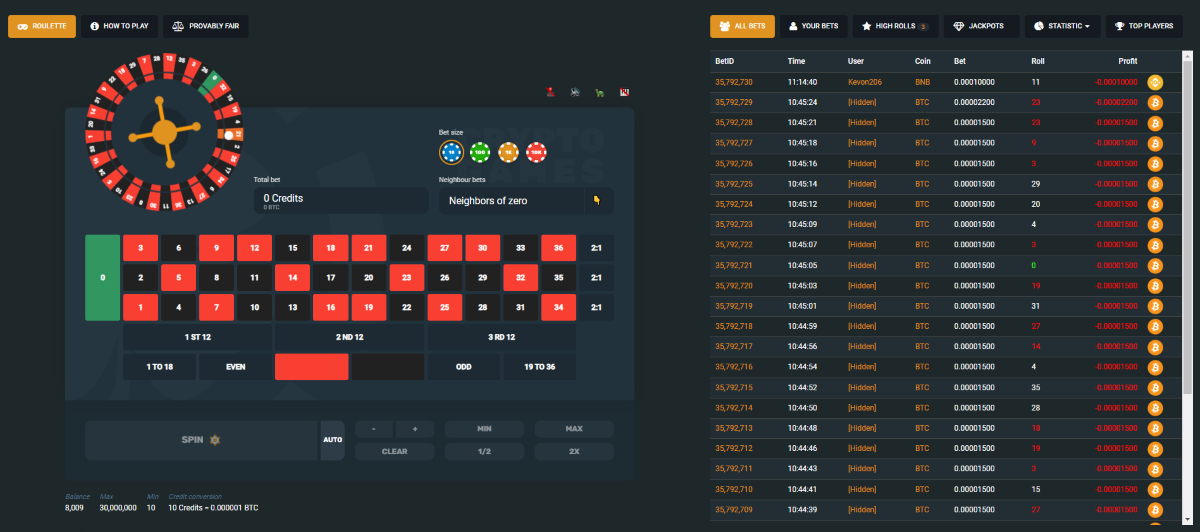
Task: Click the Bitcoin icon in row 35,792,721
Action: (x=1154, y=266)
